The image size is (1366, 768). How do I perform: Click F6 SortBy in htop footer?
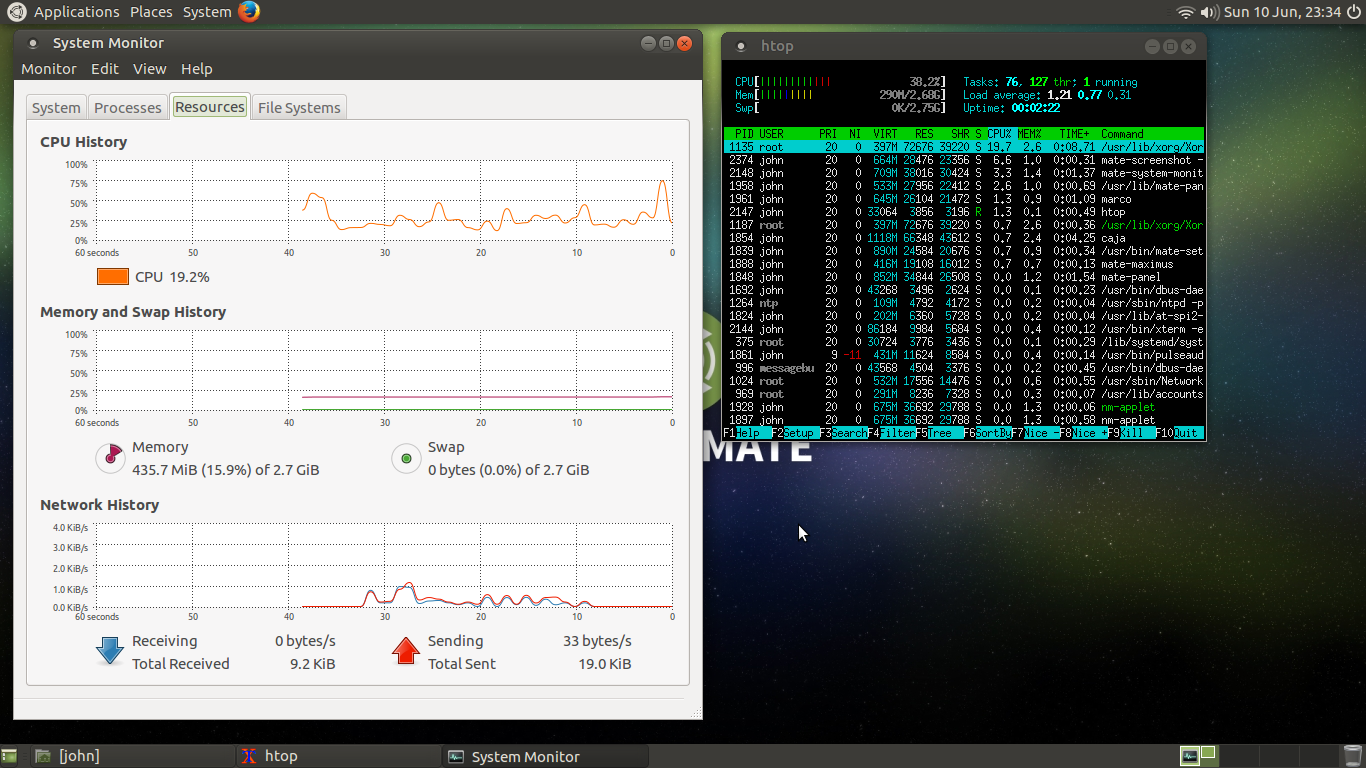pyautogui.click(x=988, y=434)
